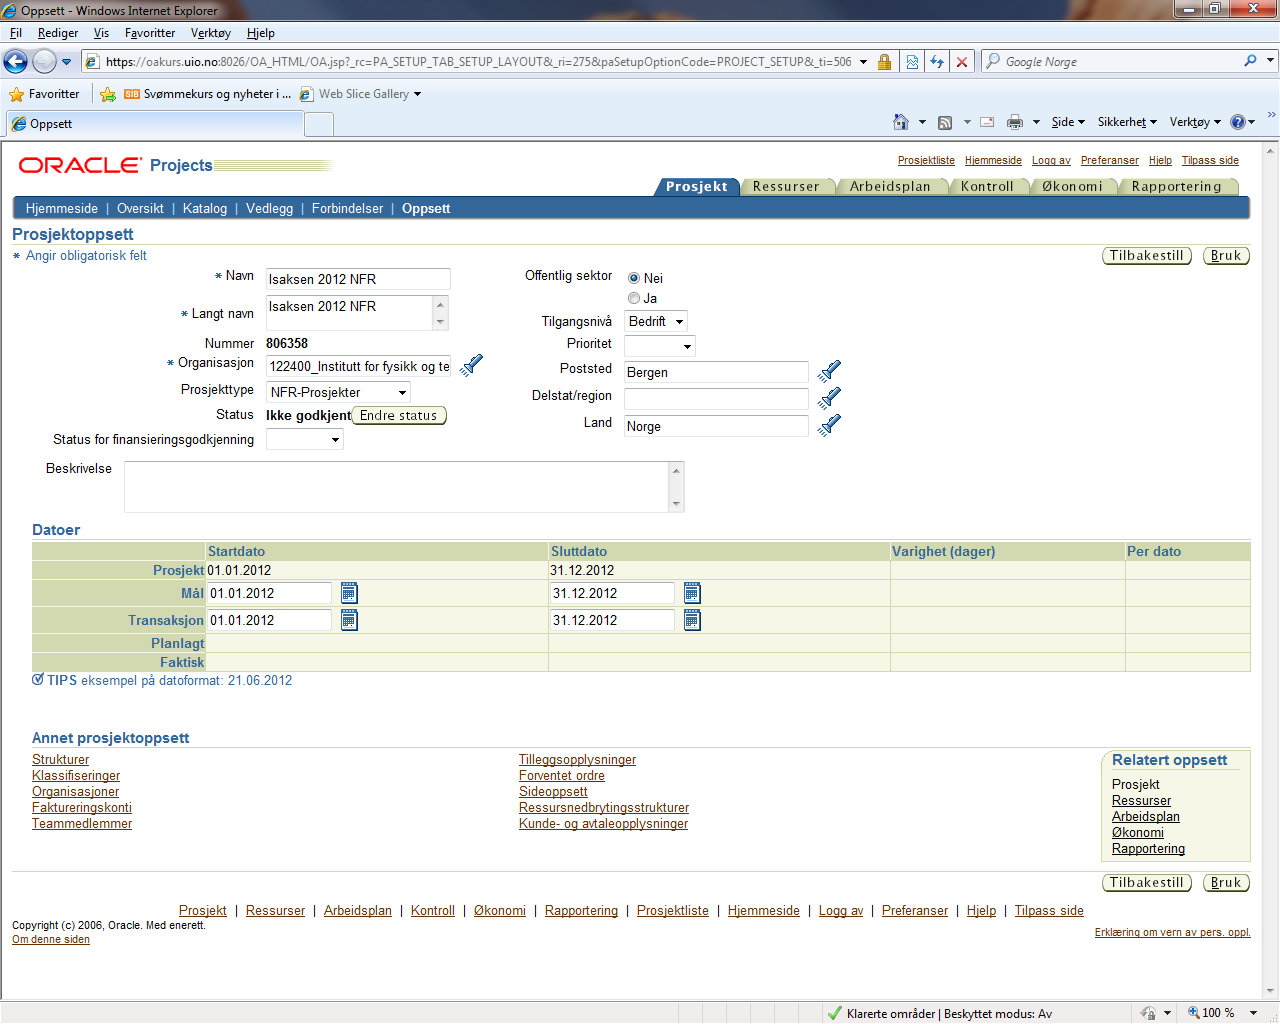The height and width of the screenshot is (1024, 1280).
Task: Open the Home page icon in command bar
Action: [901, 122]
